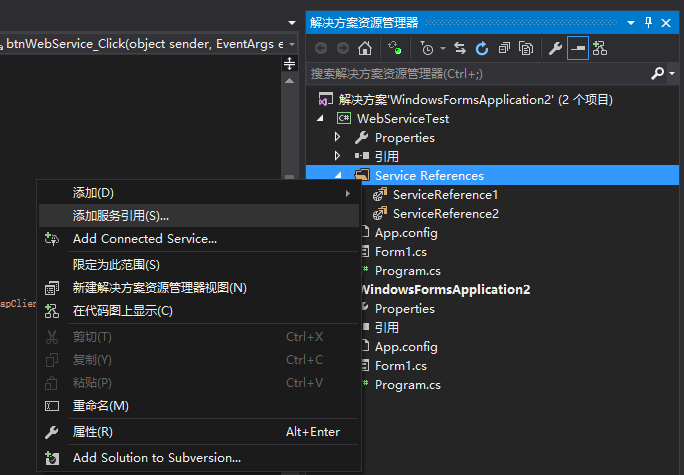Click the icon with green dot beside Home
The width and height of the screenshot is (684, 475).
point(395,48)
